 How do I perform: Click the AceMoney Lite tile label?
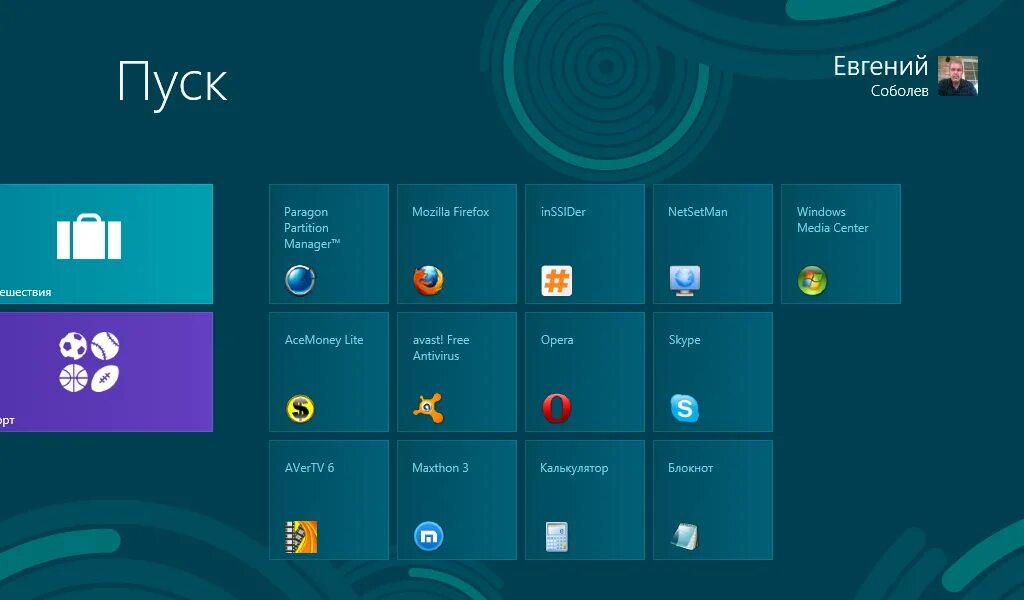click(324, 339)
